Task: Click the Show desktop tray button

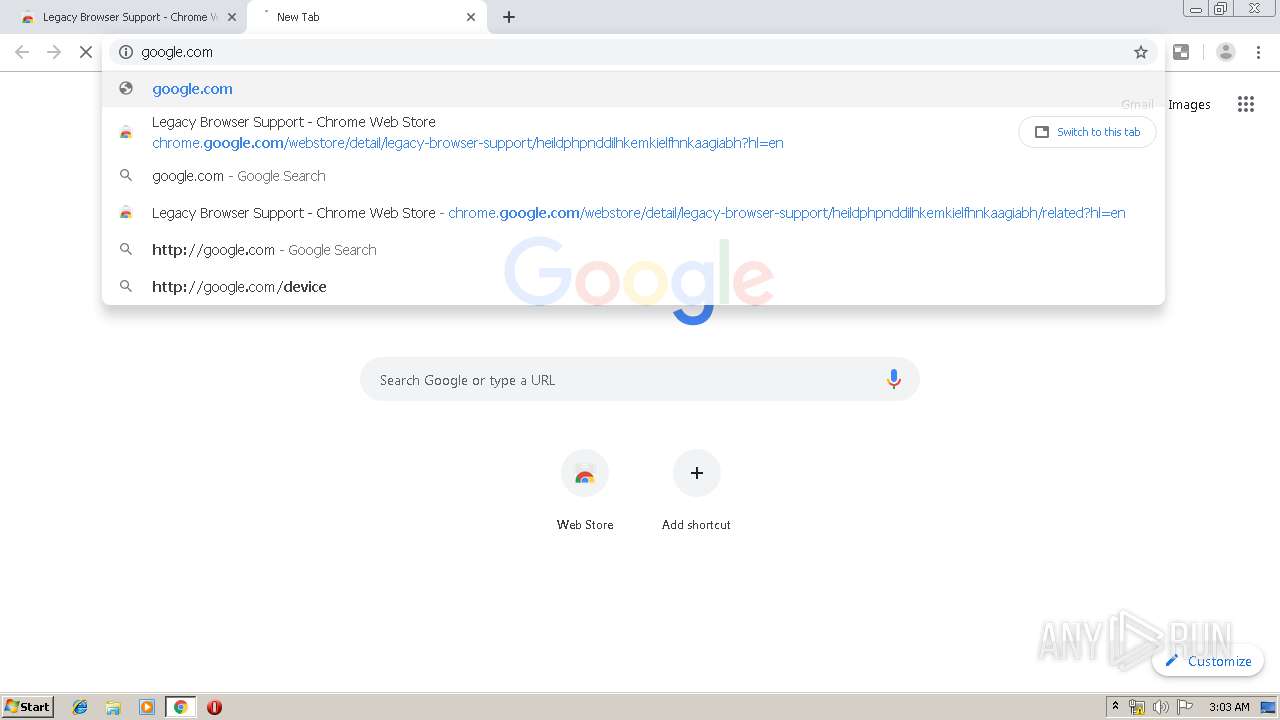Action: pyautogui.click(x=1269, y=707)
